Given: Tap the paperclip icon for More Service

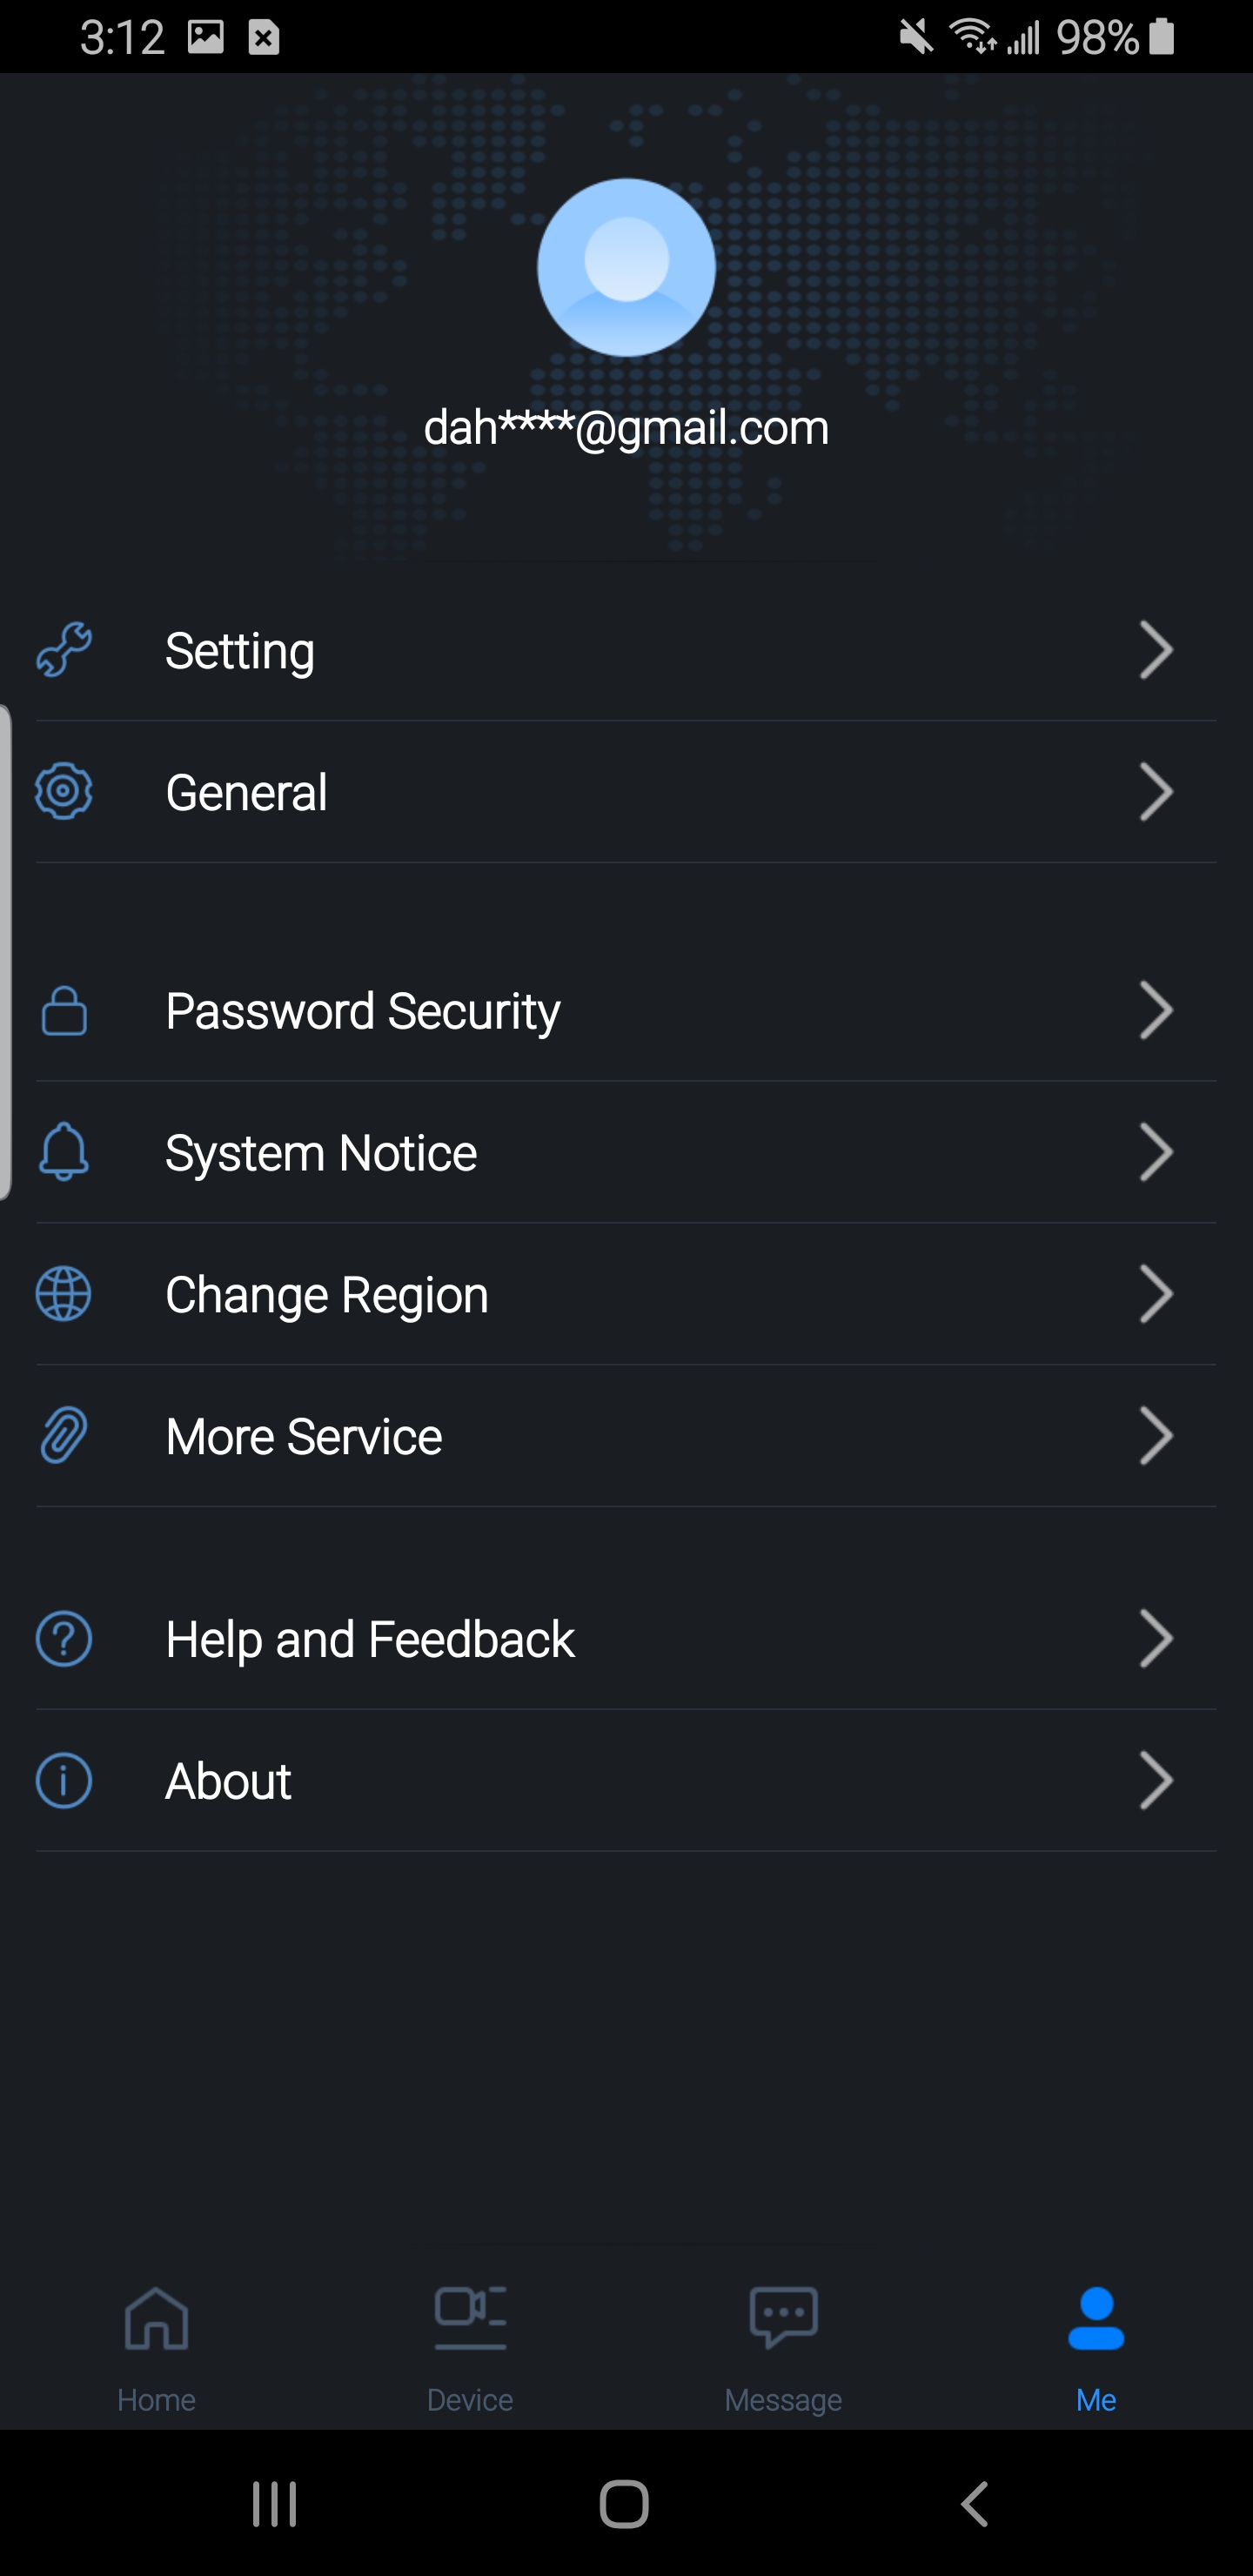Looking at the screenshot, I should [x=64, y=1436].
